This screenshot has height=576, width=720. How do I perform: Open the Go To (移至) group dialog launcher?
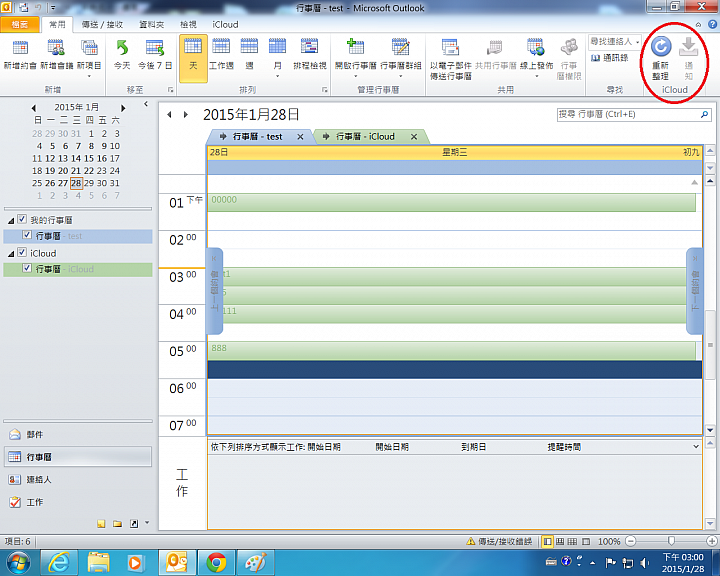171,90
